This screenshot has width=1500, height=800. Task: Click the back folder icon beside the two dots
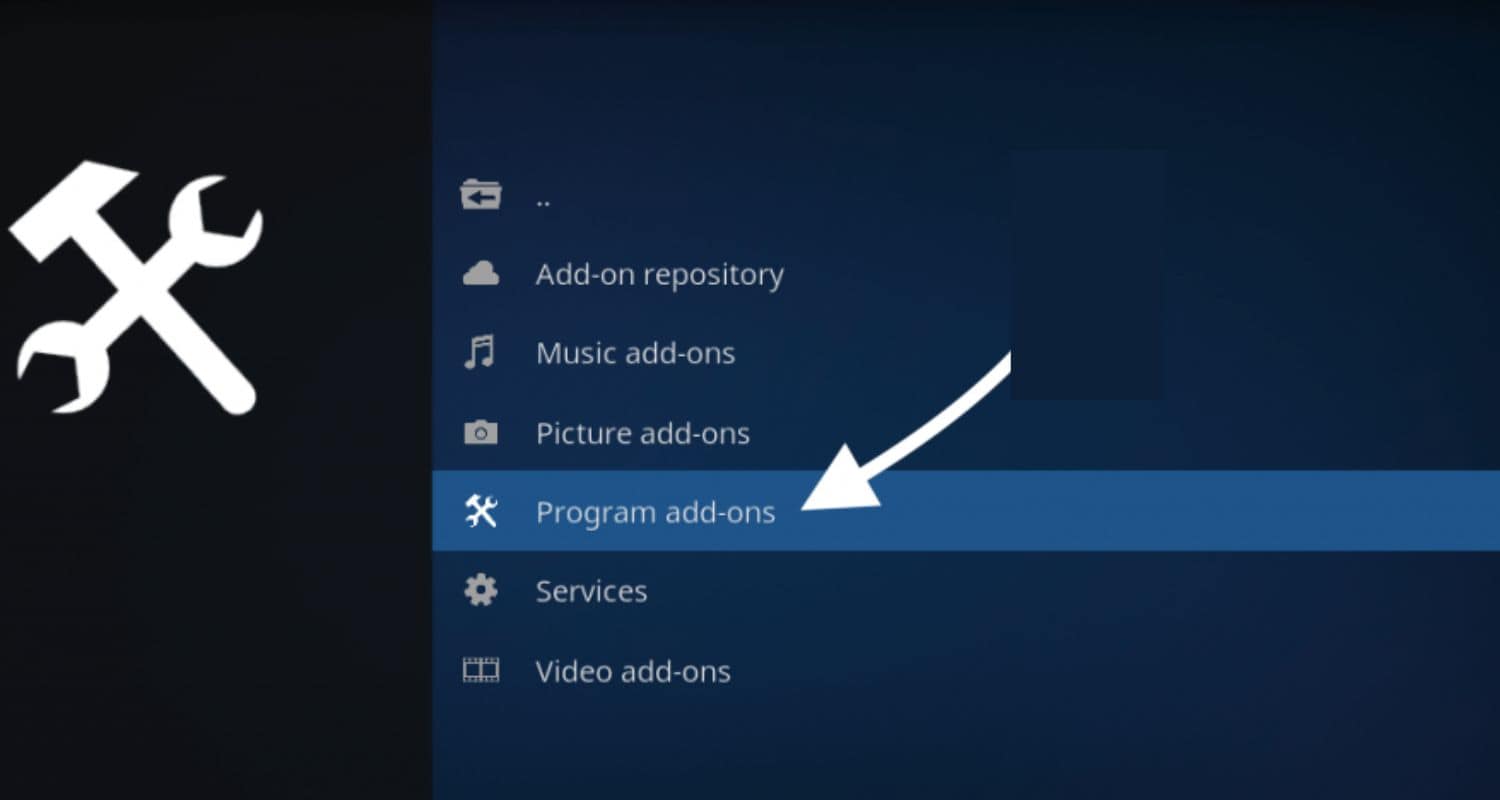pos(480,194)
